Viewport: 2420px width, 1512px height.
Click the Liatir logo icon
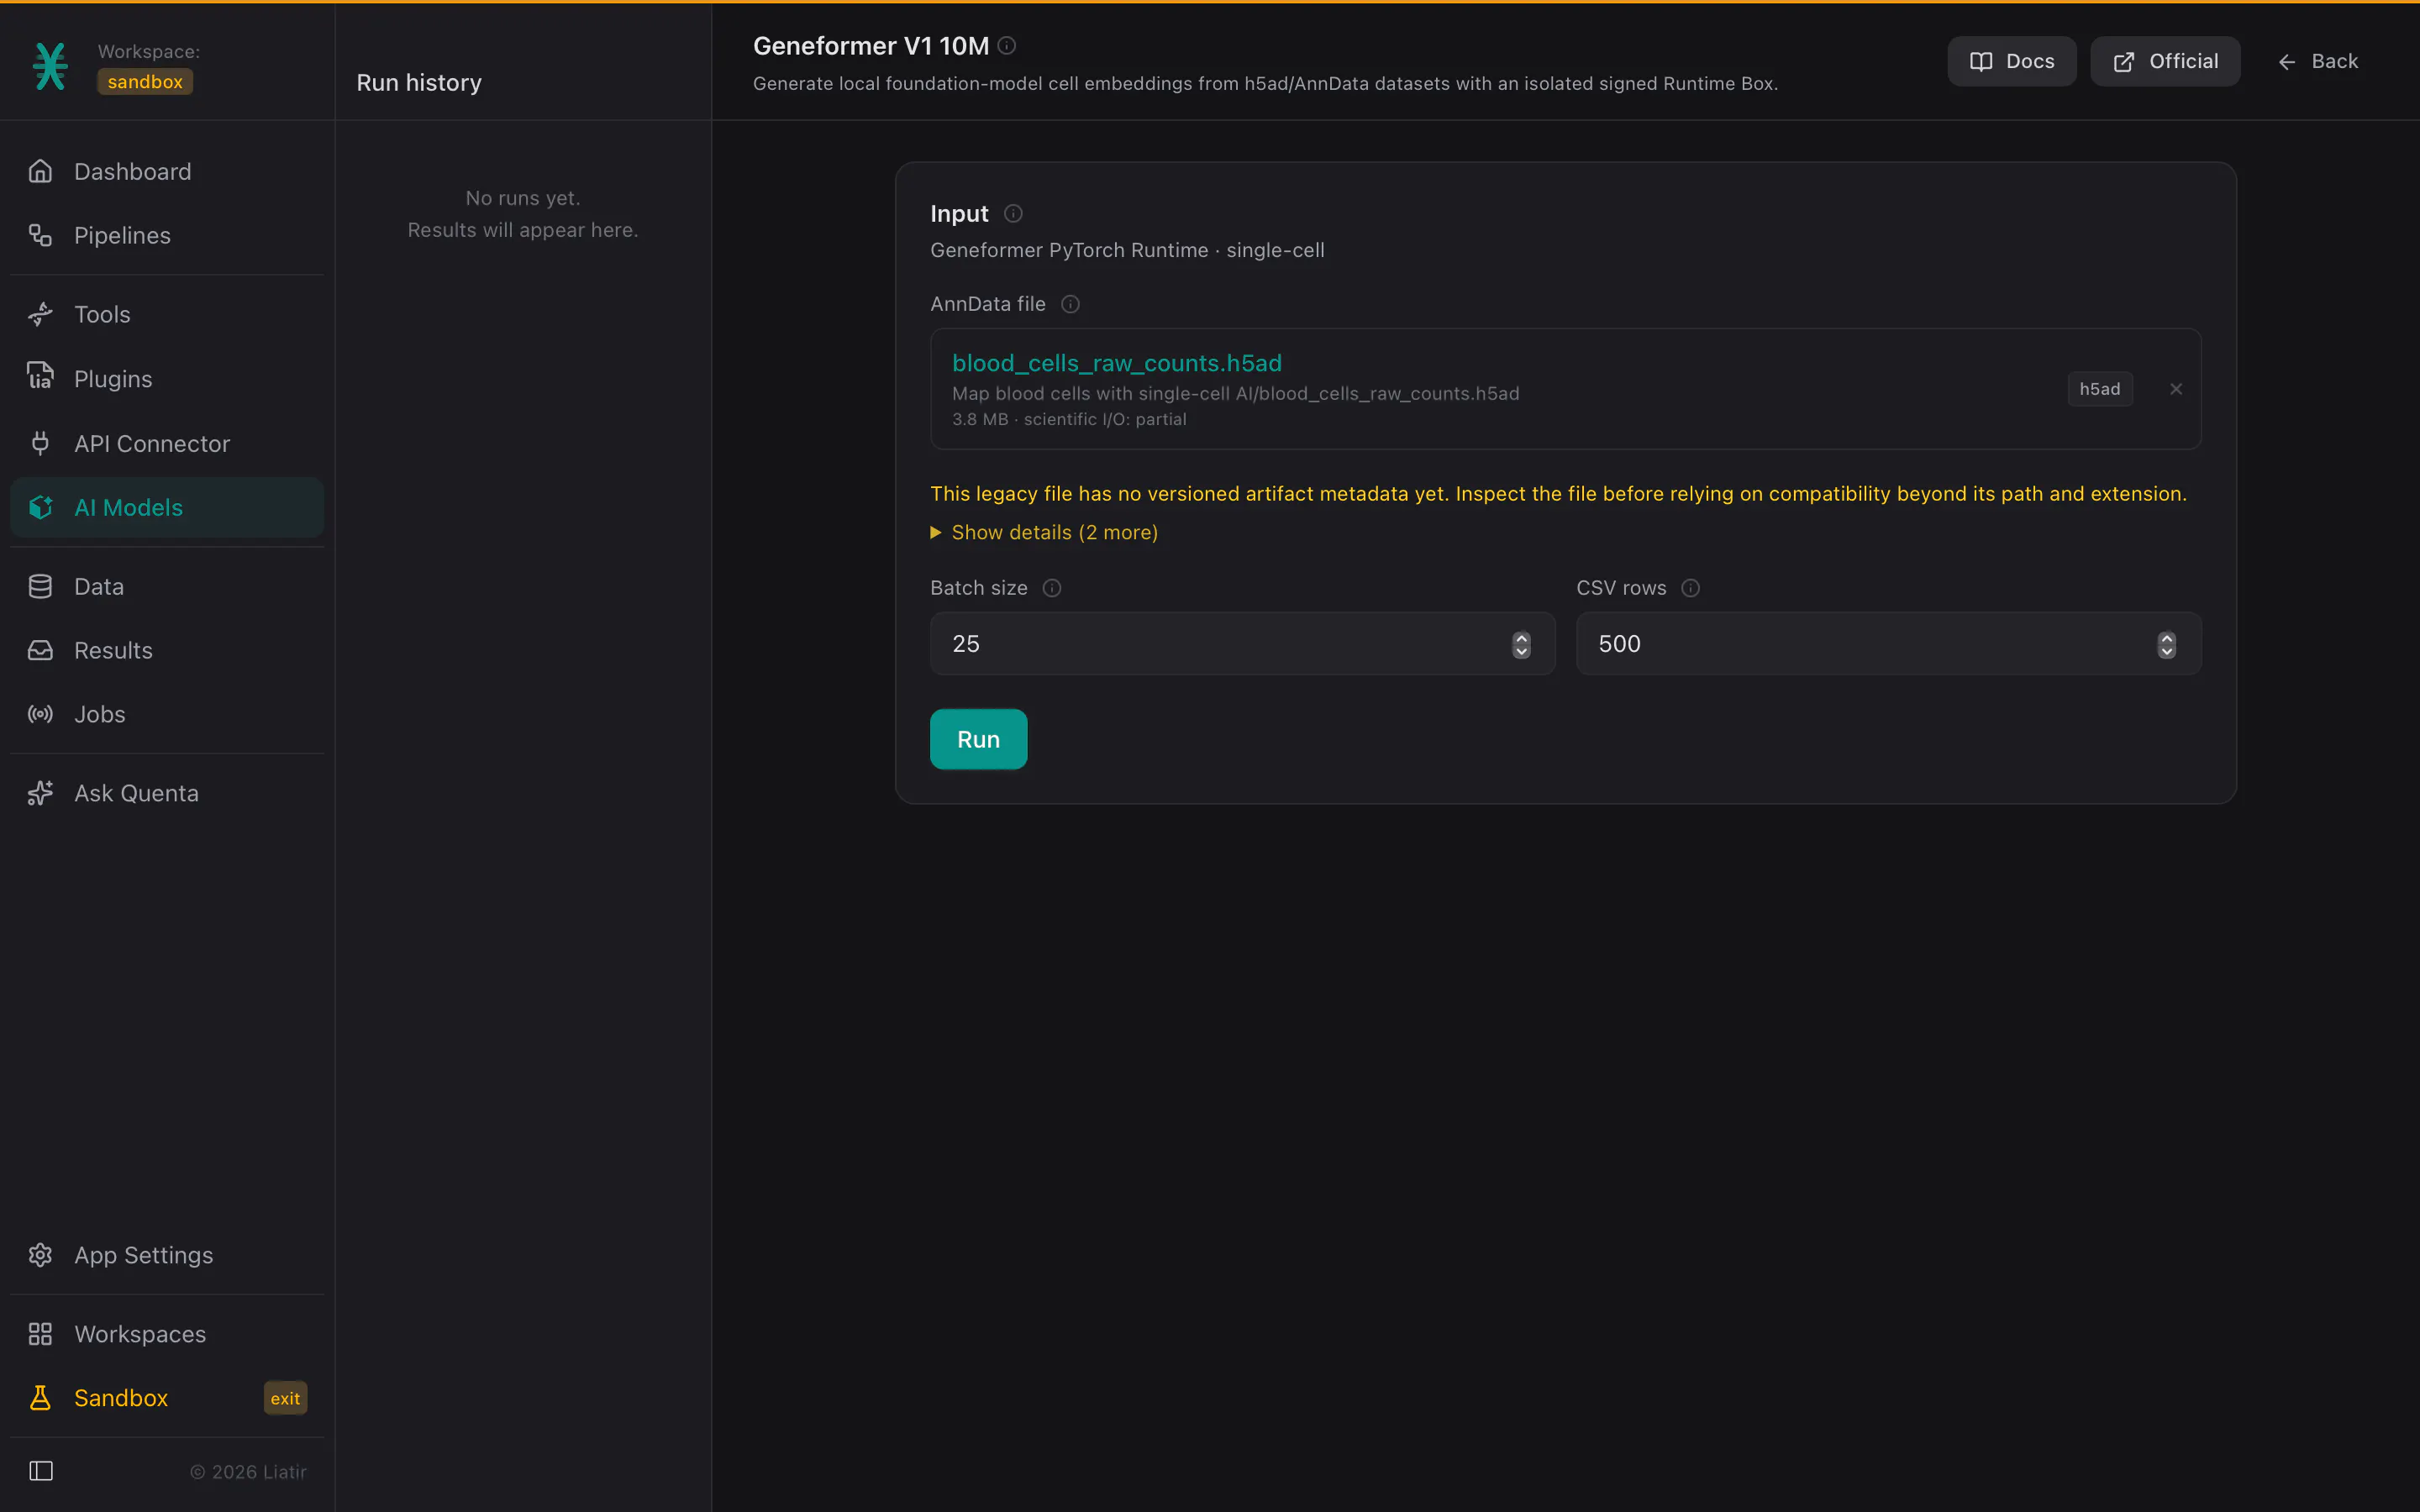[x=50, y=66]
